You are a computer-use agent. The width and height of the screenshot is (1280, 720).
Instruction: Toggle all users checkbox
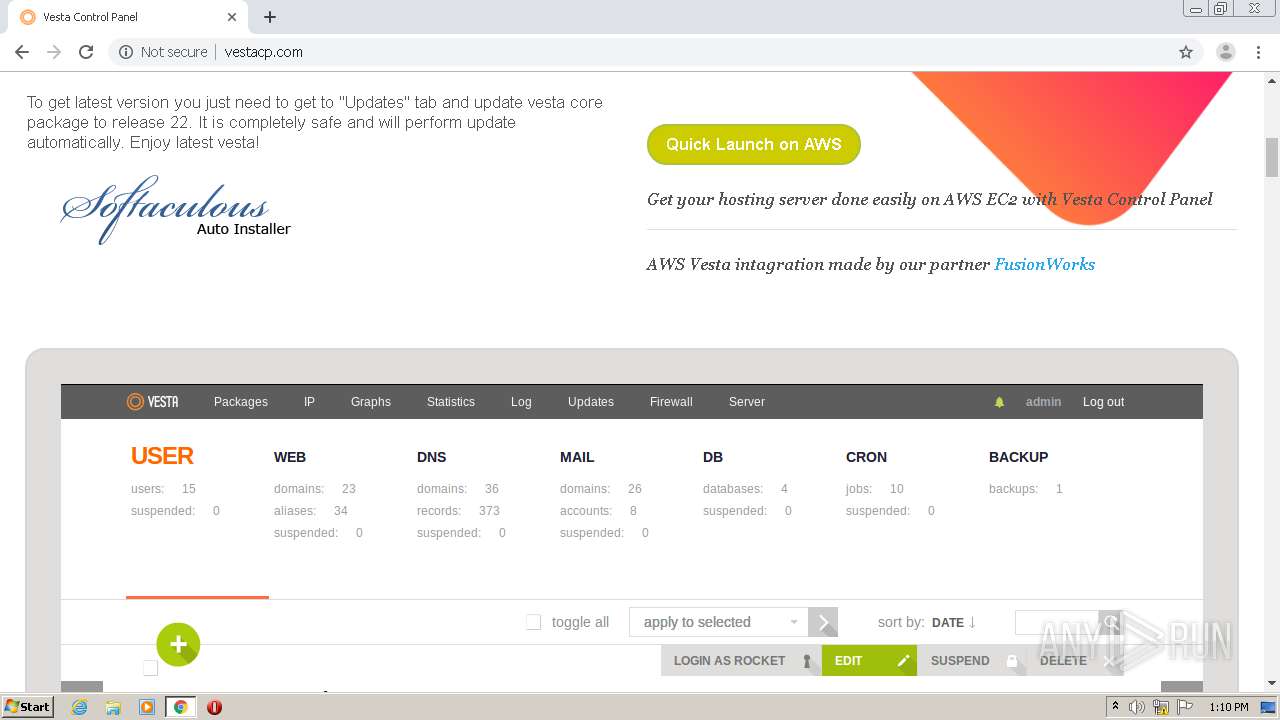[534, 622]
